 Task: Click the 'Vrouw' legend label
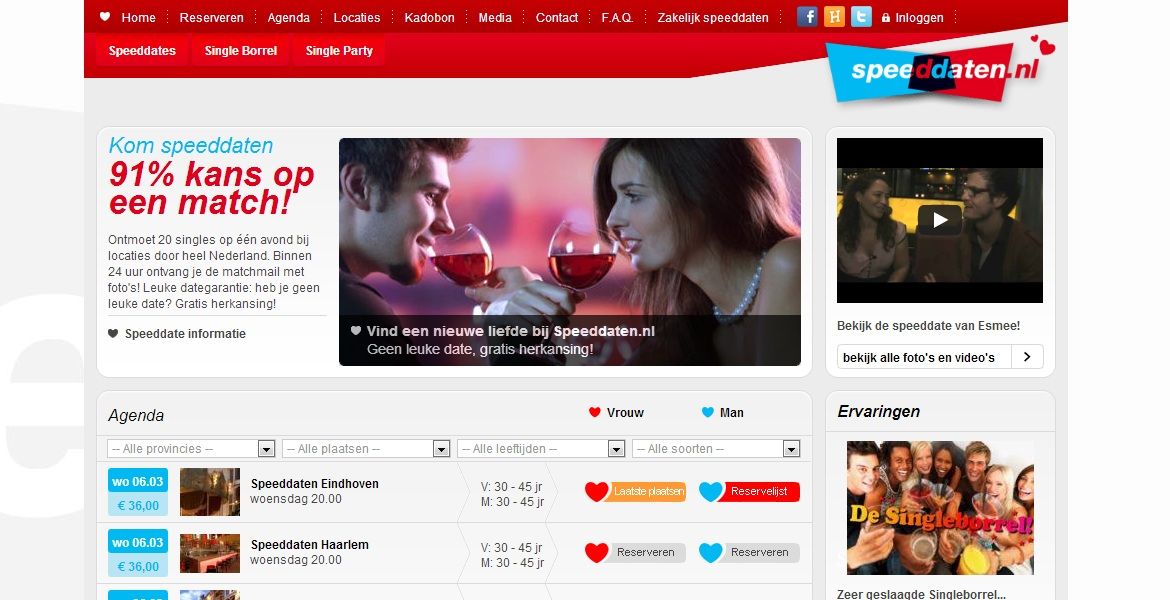pyautogui.click(x=625, y=413)
